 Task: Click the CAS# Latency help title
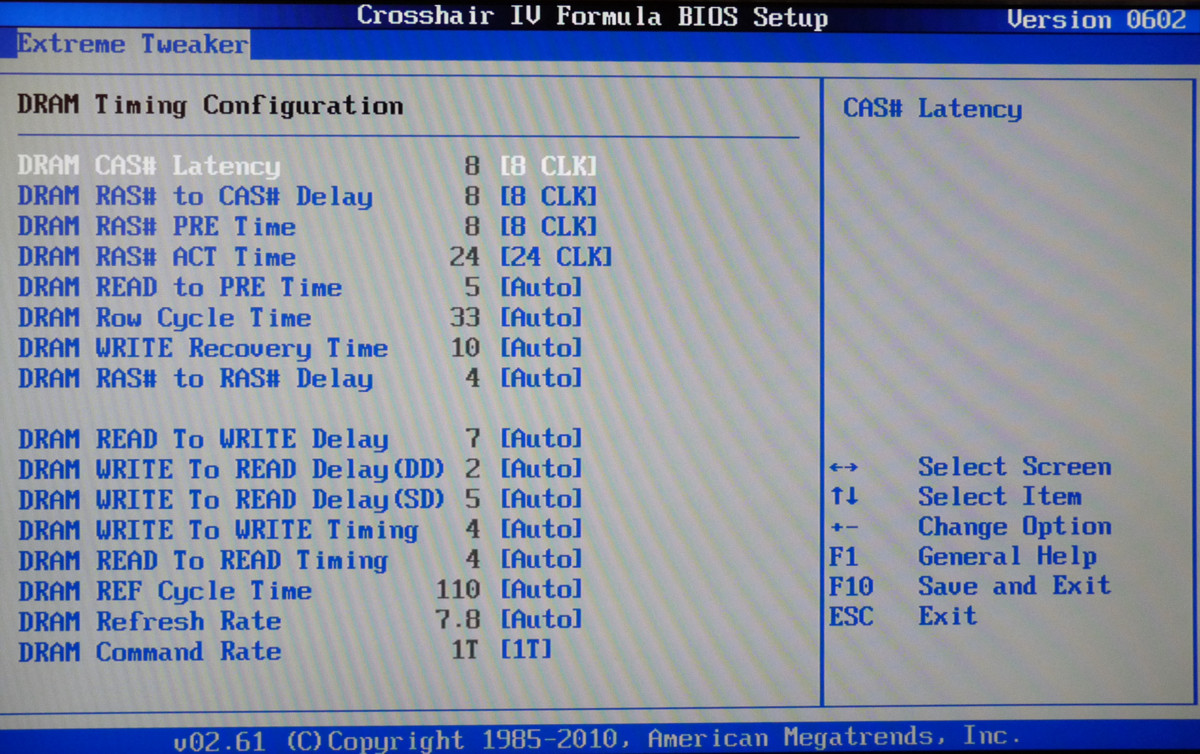click(932, 109)
